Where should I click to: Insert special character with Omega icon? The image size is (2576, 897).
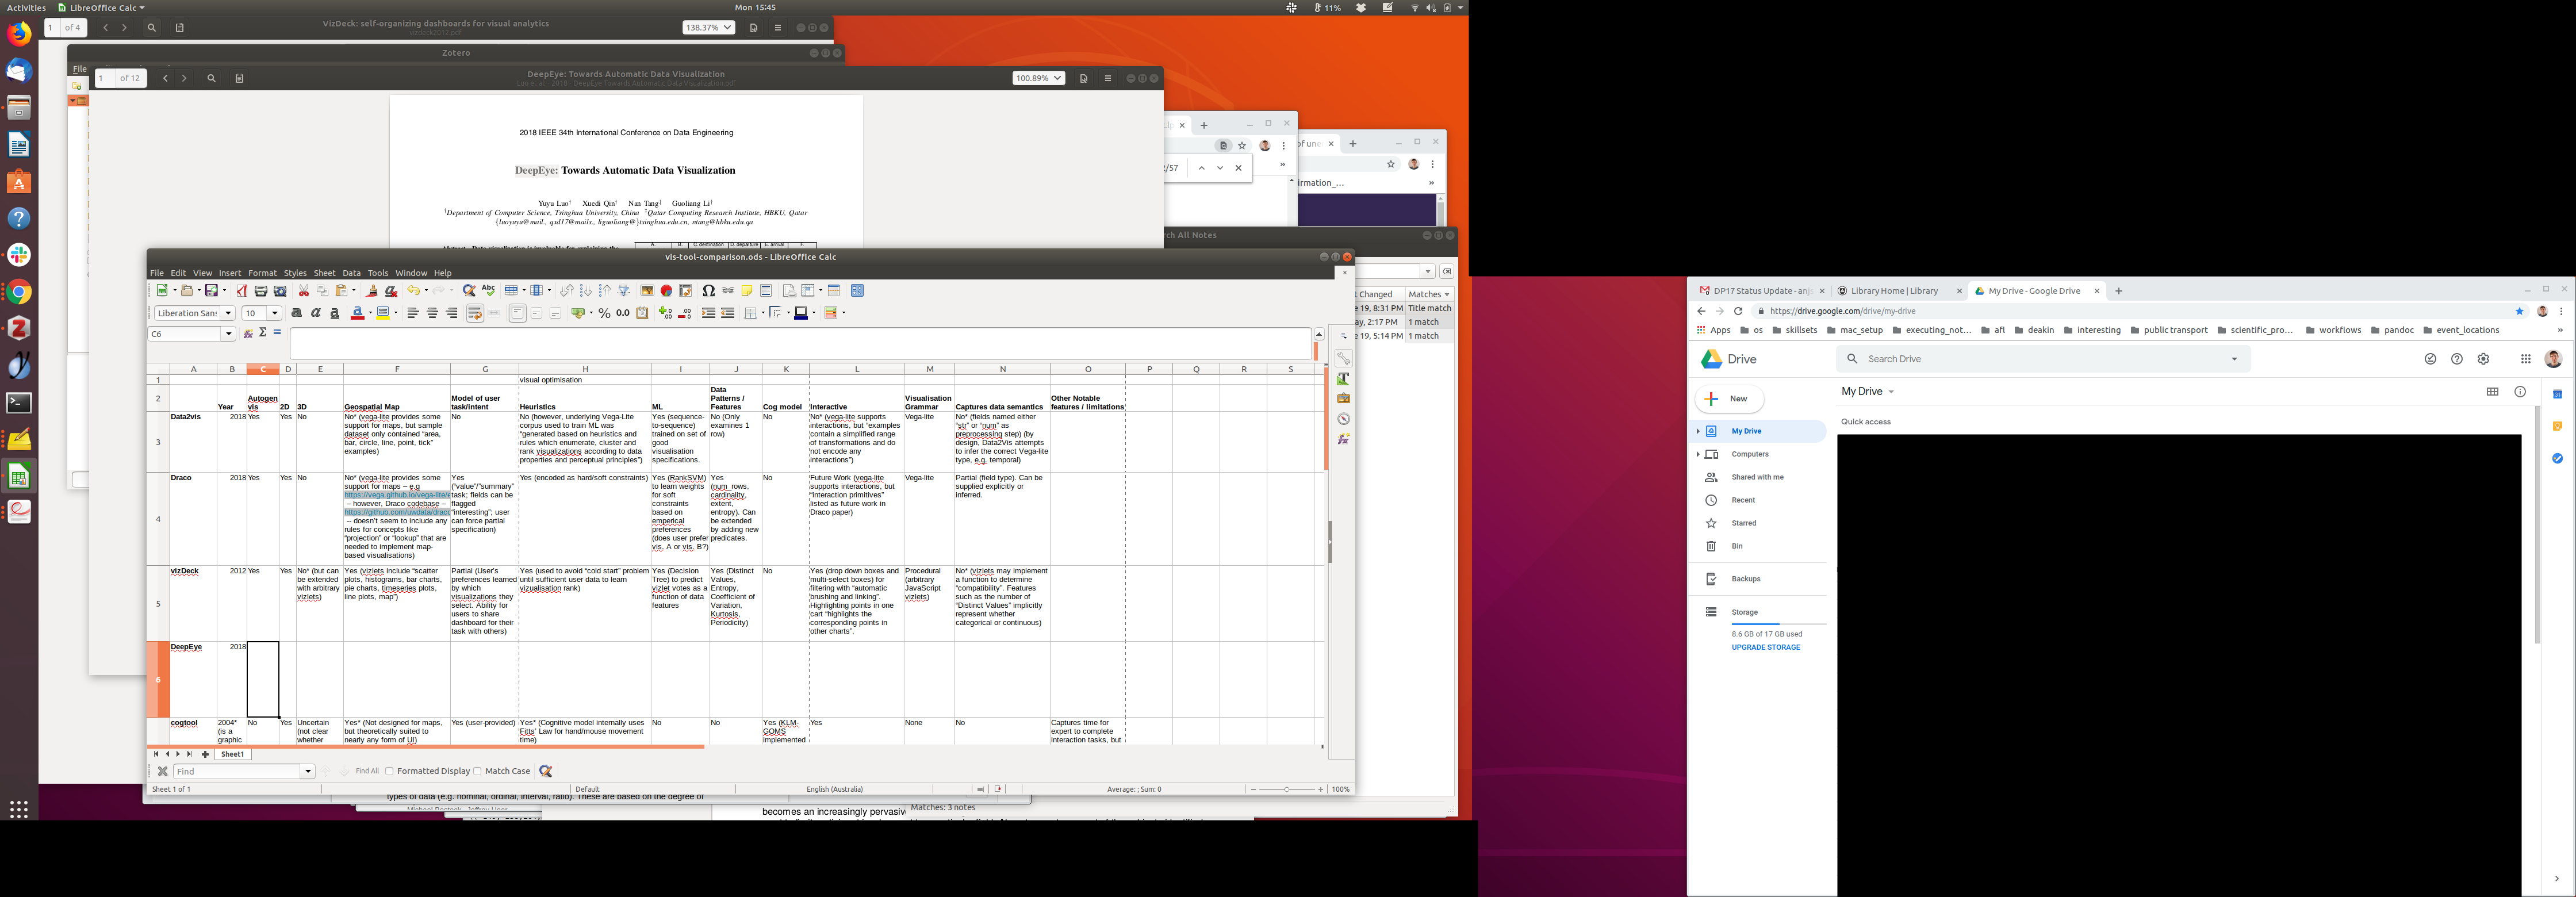708,291
